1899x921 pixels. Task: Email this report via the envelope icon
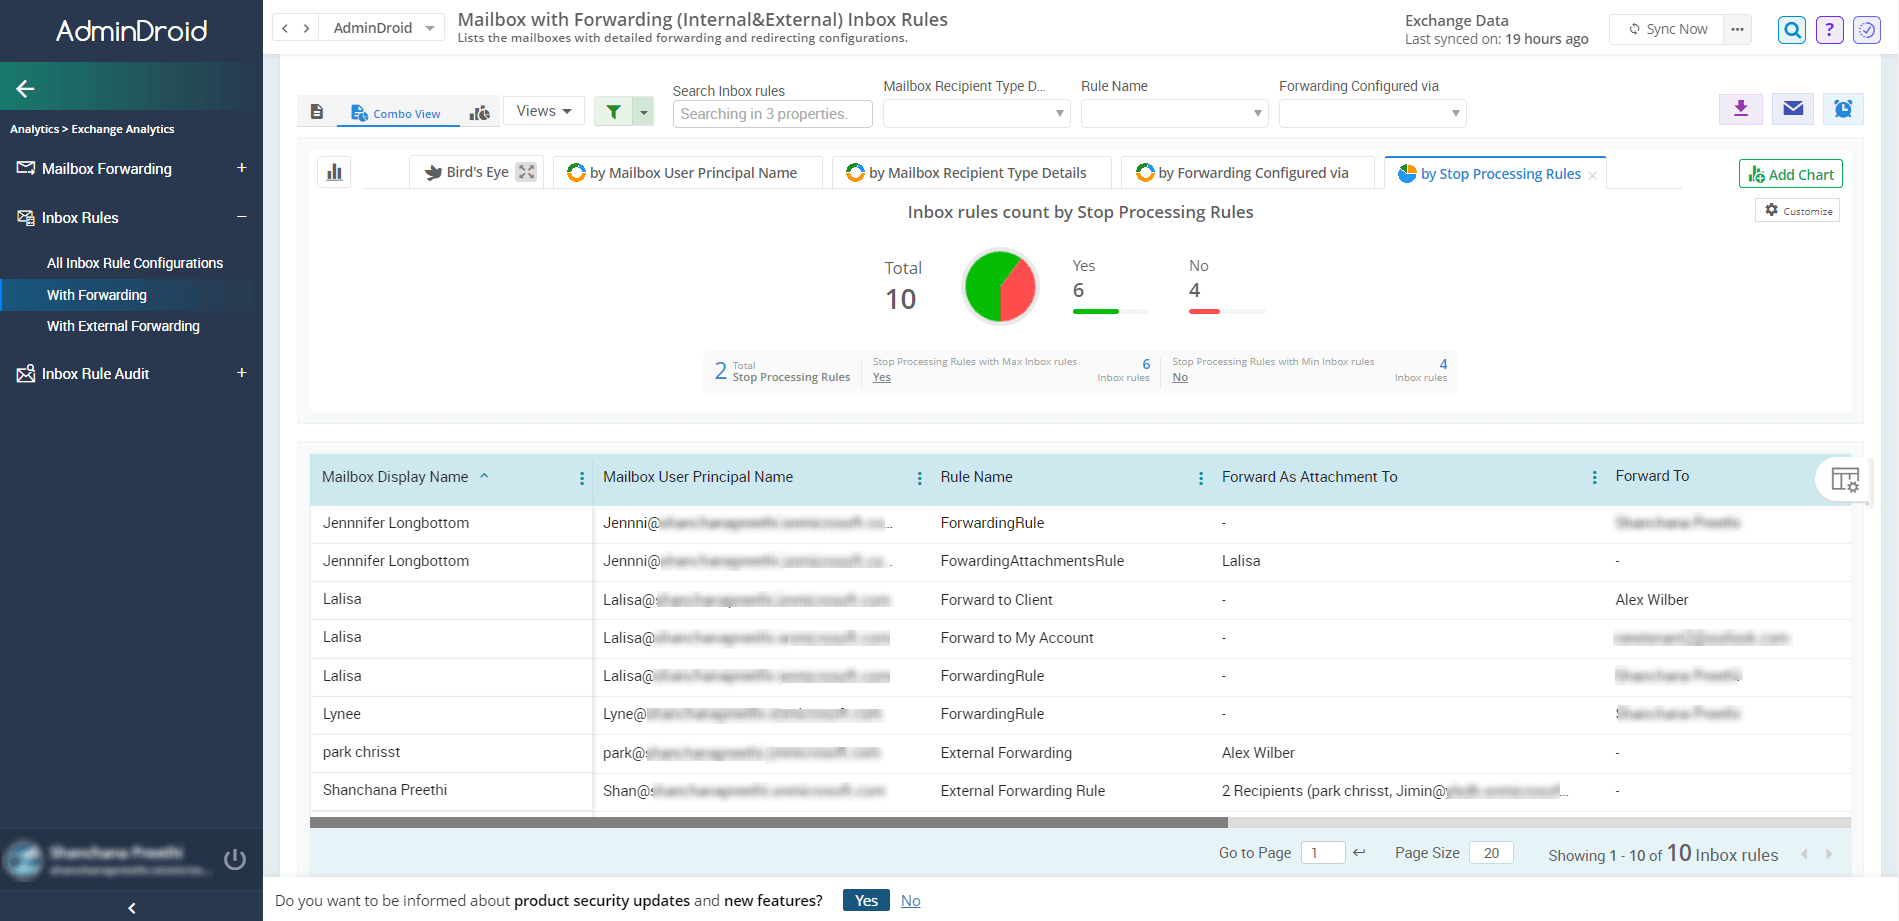(1792, 109)
